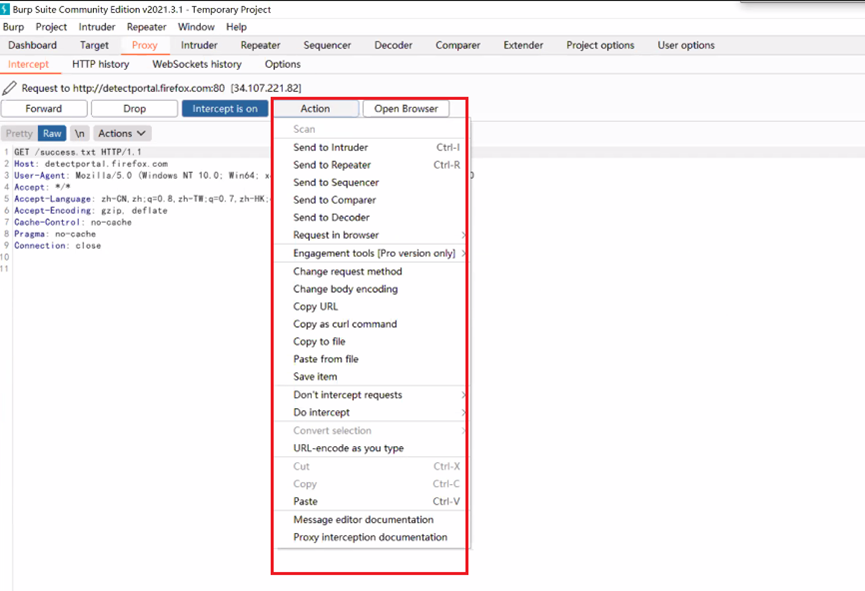
Task: Select Copy as curl command
Action: tap(371, 324)
